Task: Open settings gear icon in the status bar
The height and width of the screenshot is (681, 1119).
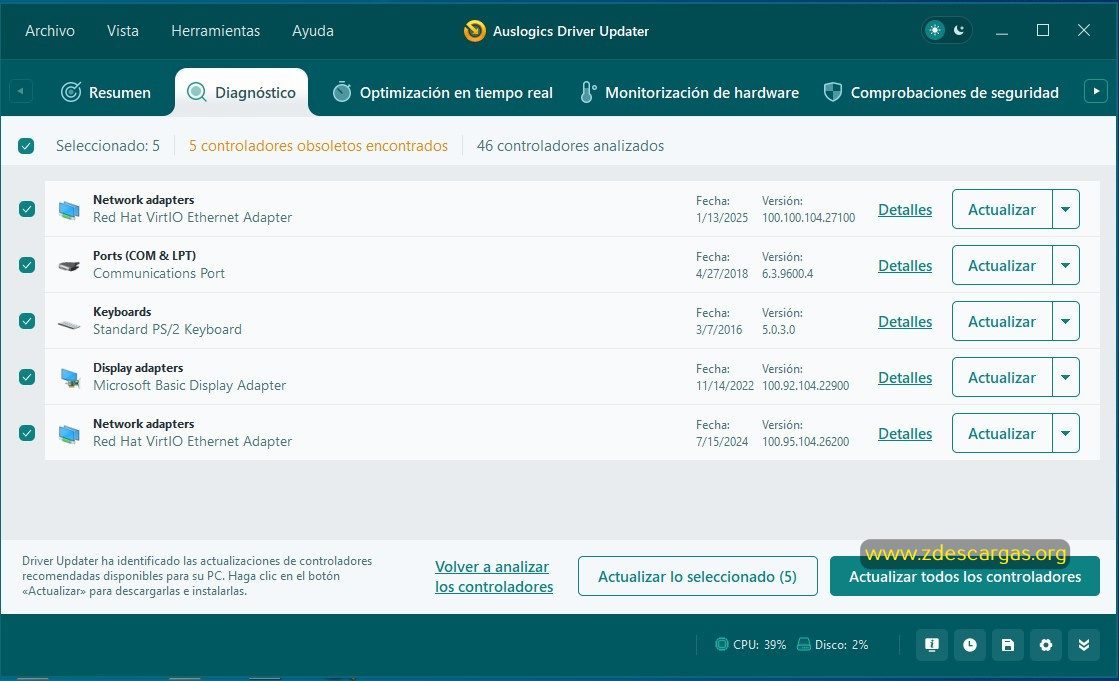Action: pos(1045,645)
